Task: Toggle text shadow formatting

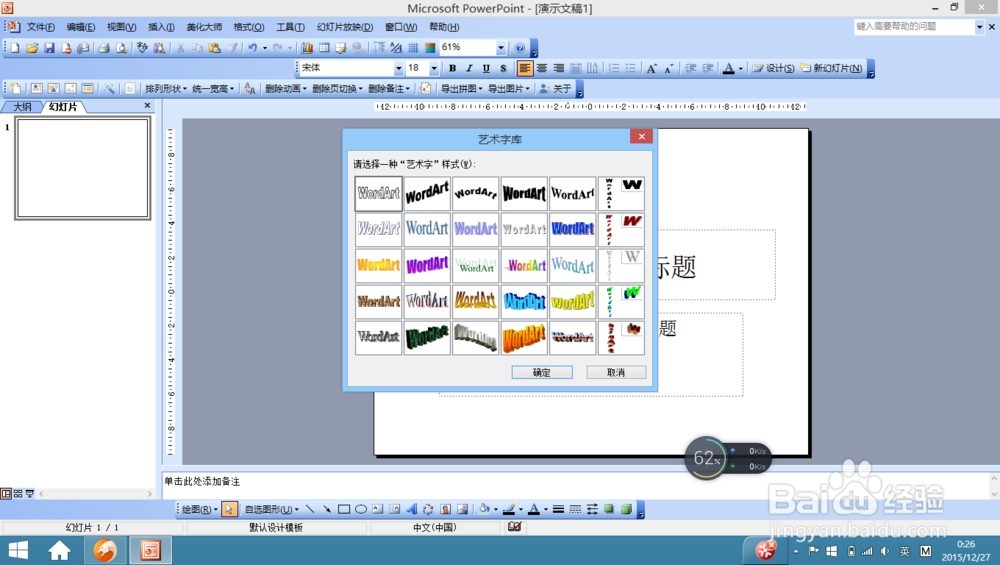Action: [x=503, y=68]
